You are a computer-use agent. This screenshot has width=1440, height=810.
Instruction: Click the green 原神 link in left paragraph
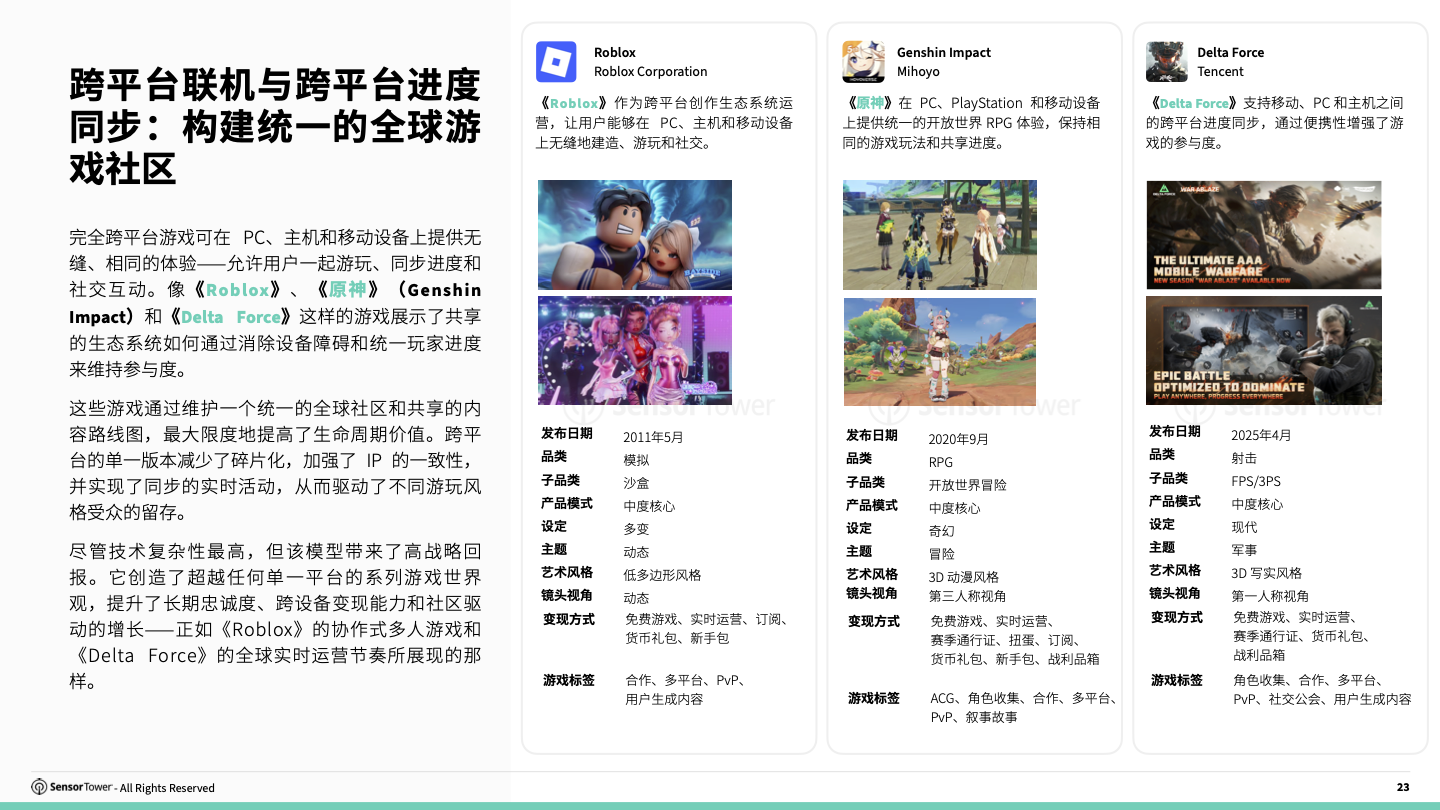348,290
